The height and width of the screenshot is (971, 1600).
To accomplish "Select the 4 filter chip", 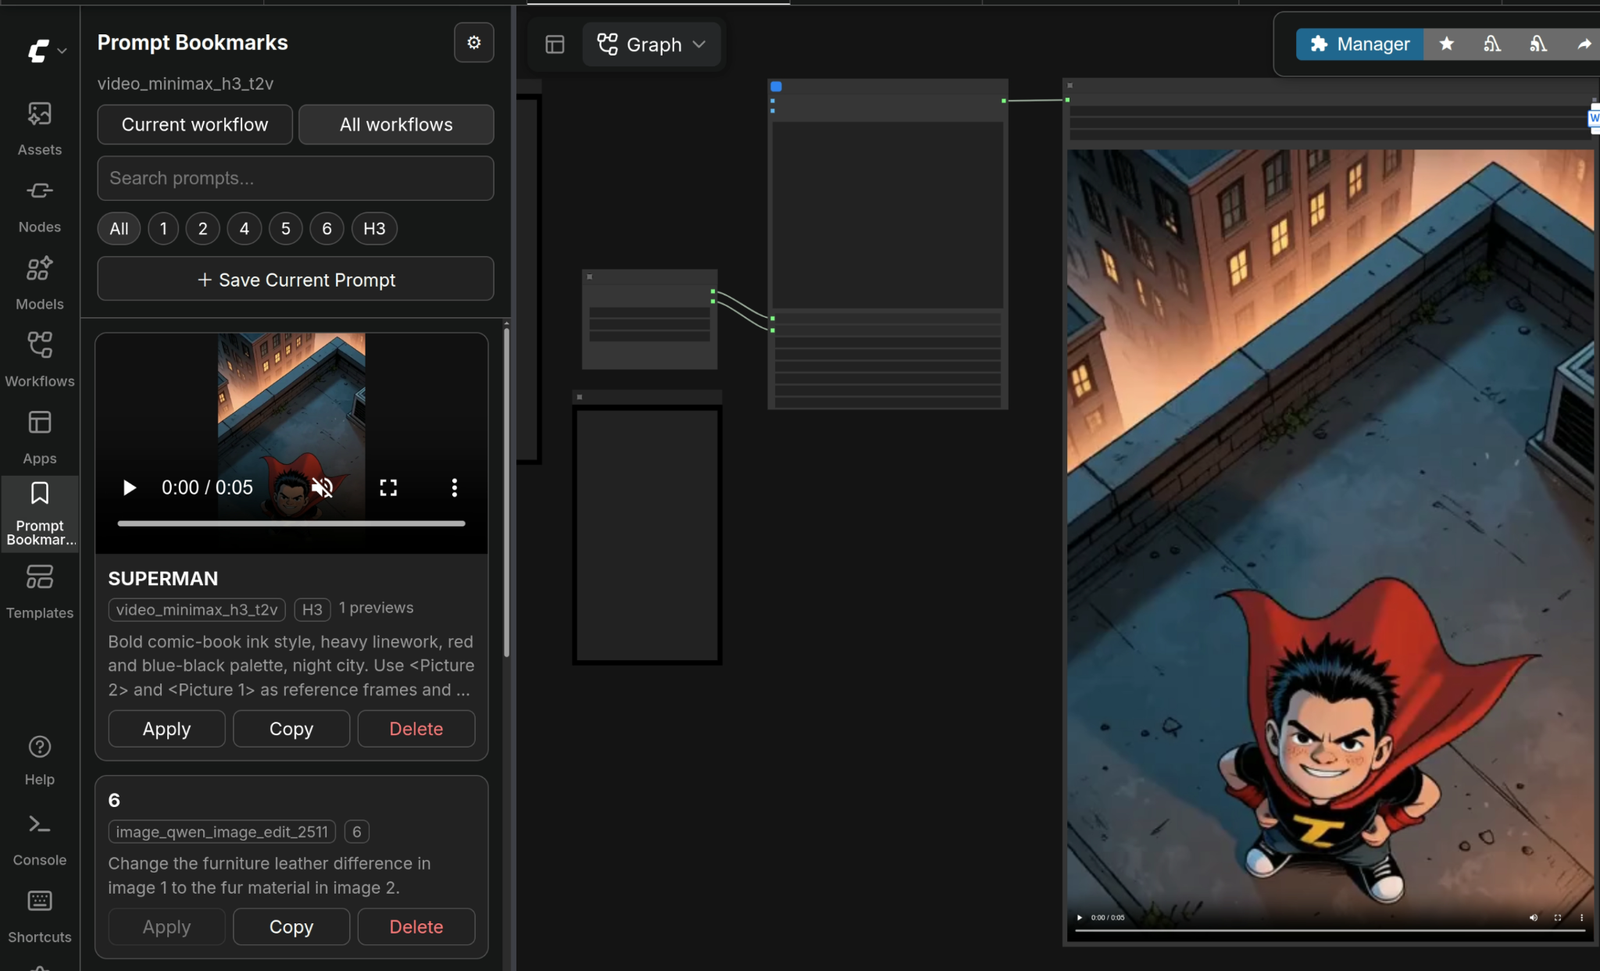I will click(x=244, y=229).
